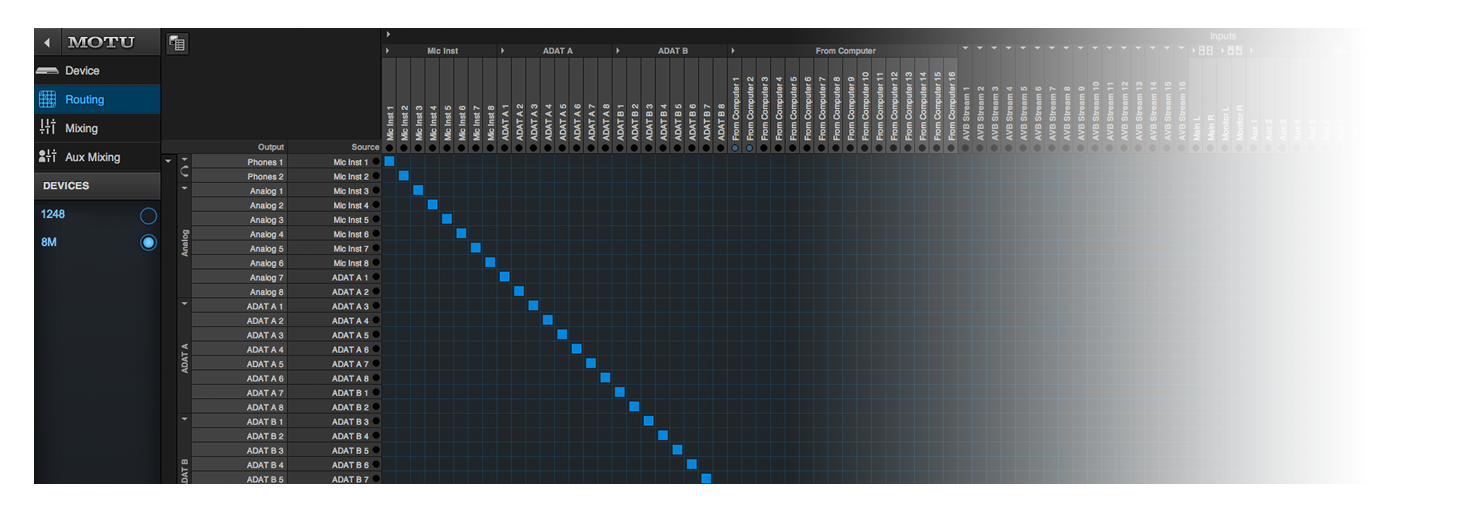Route Mic Inst 2 to Phones 1 grid cell
This screenshot has height=510, width=1480.
[404, 162]
